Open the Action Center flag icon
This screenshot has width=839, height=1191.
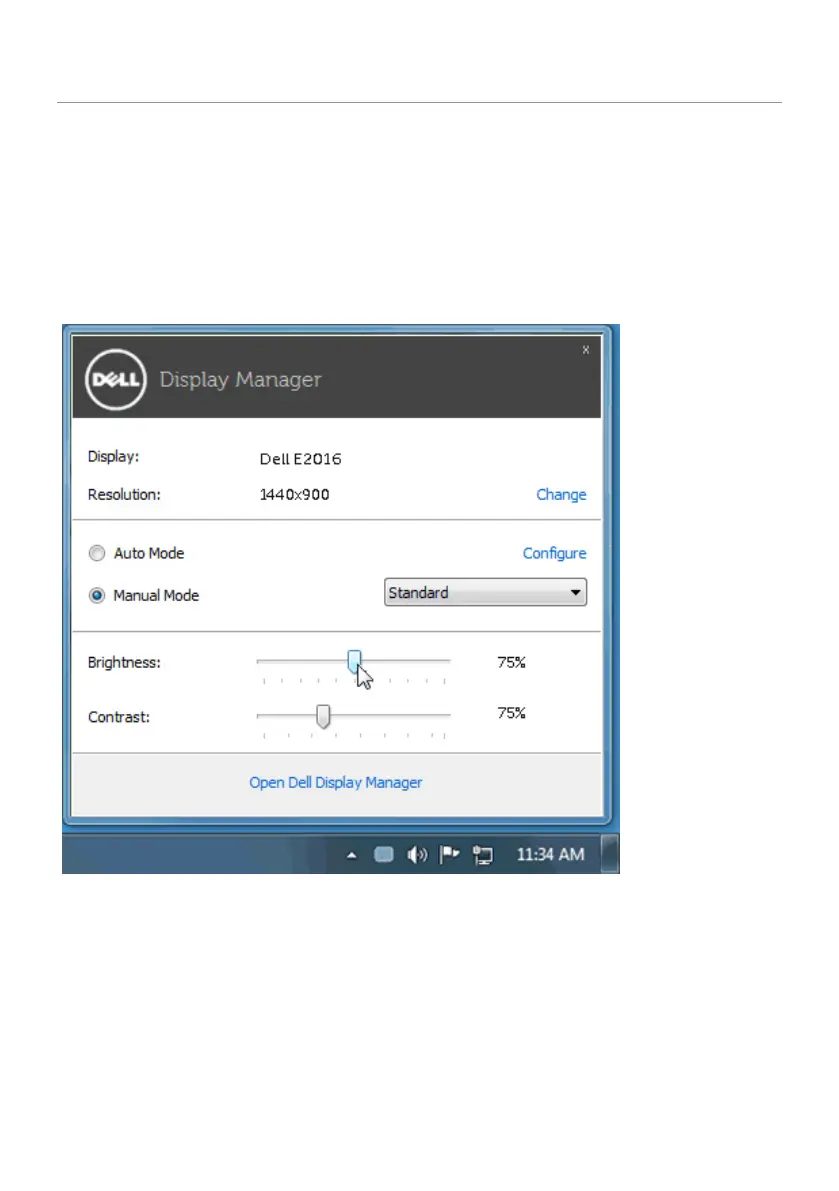tap(449, 855)
